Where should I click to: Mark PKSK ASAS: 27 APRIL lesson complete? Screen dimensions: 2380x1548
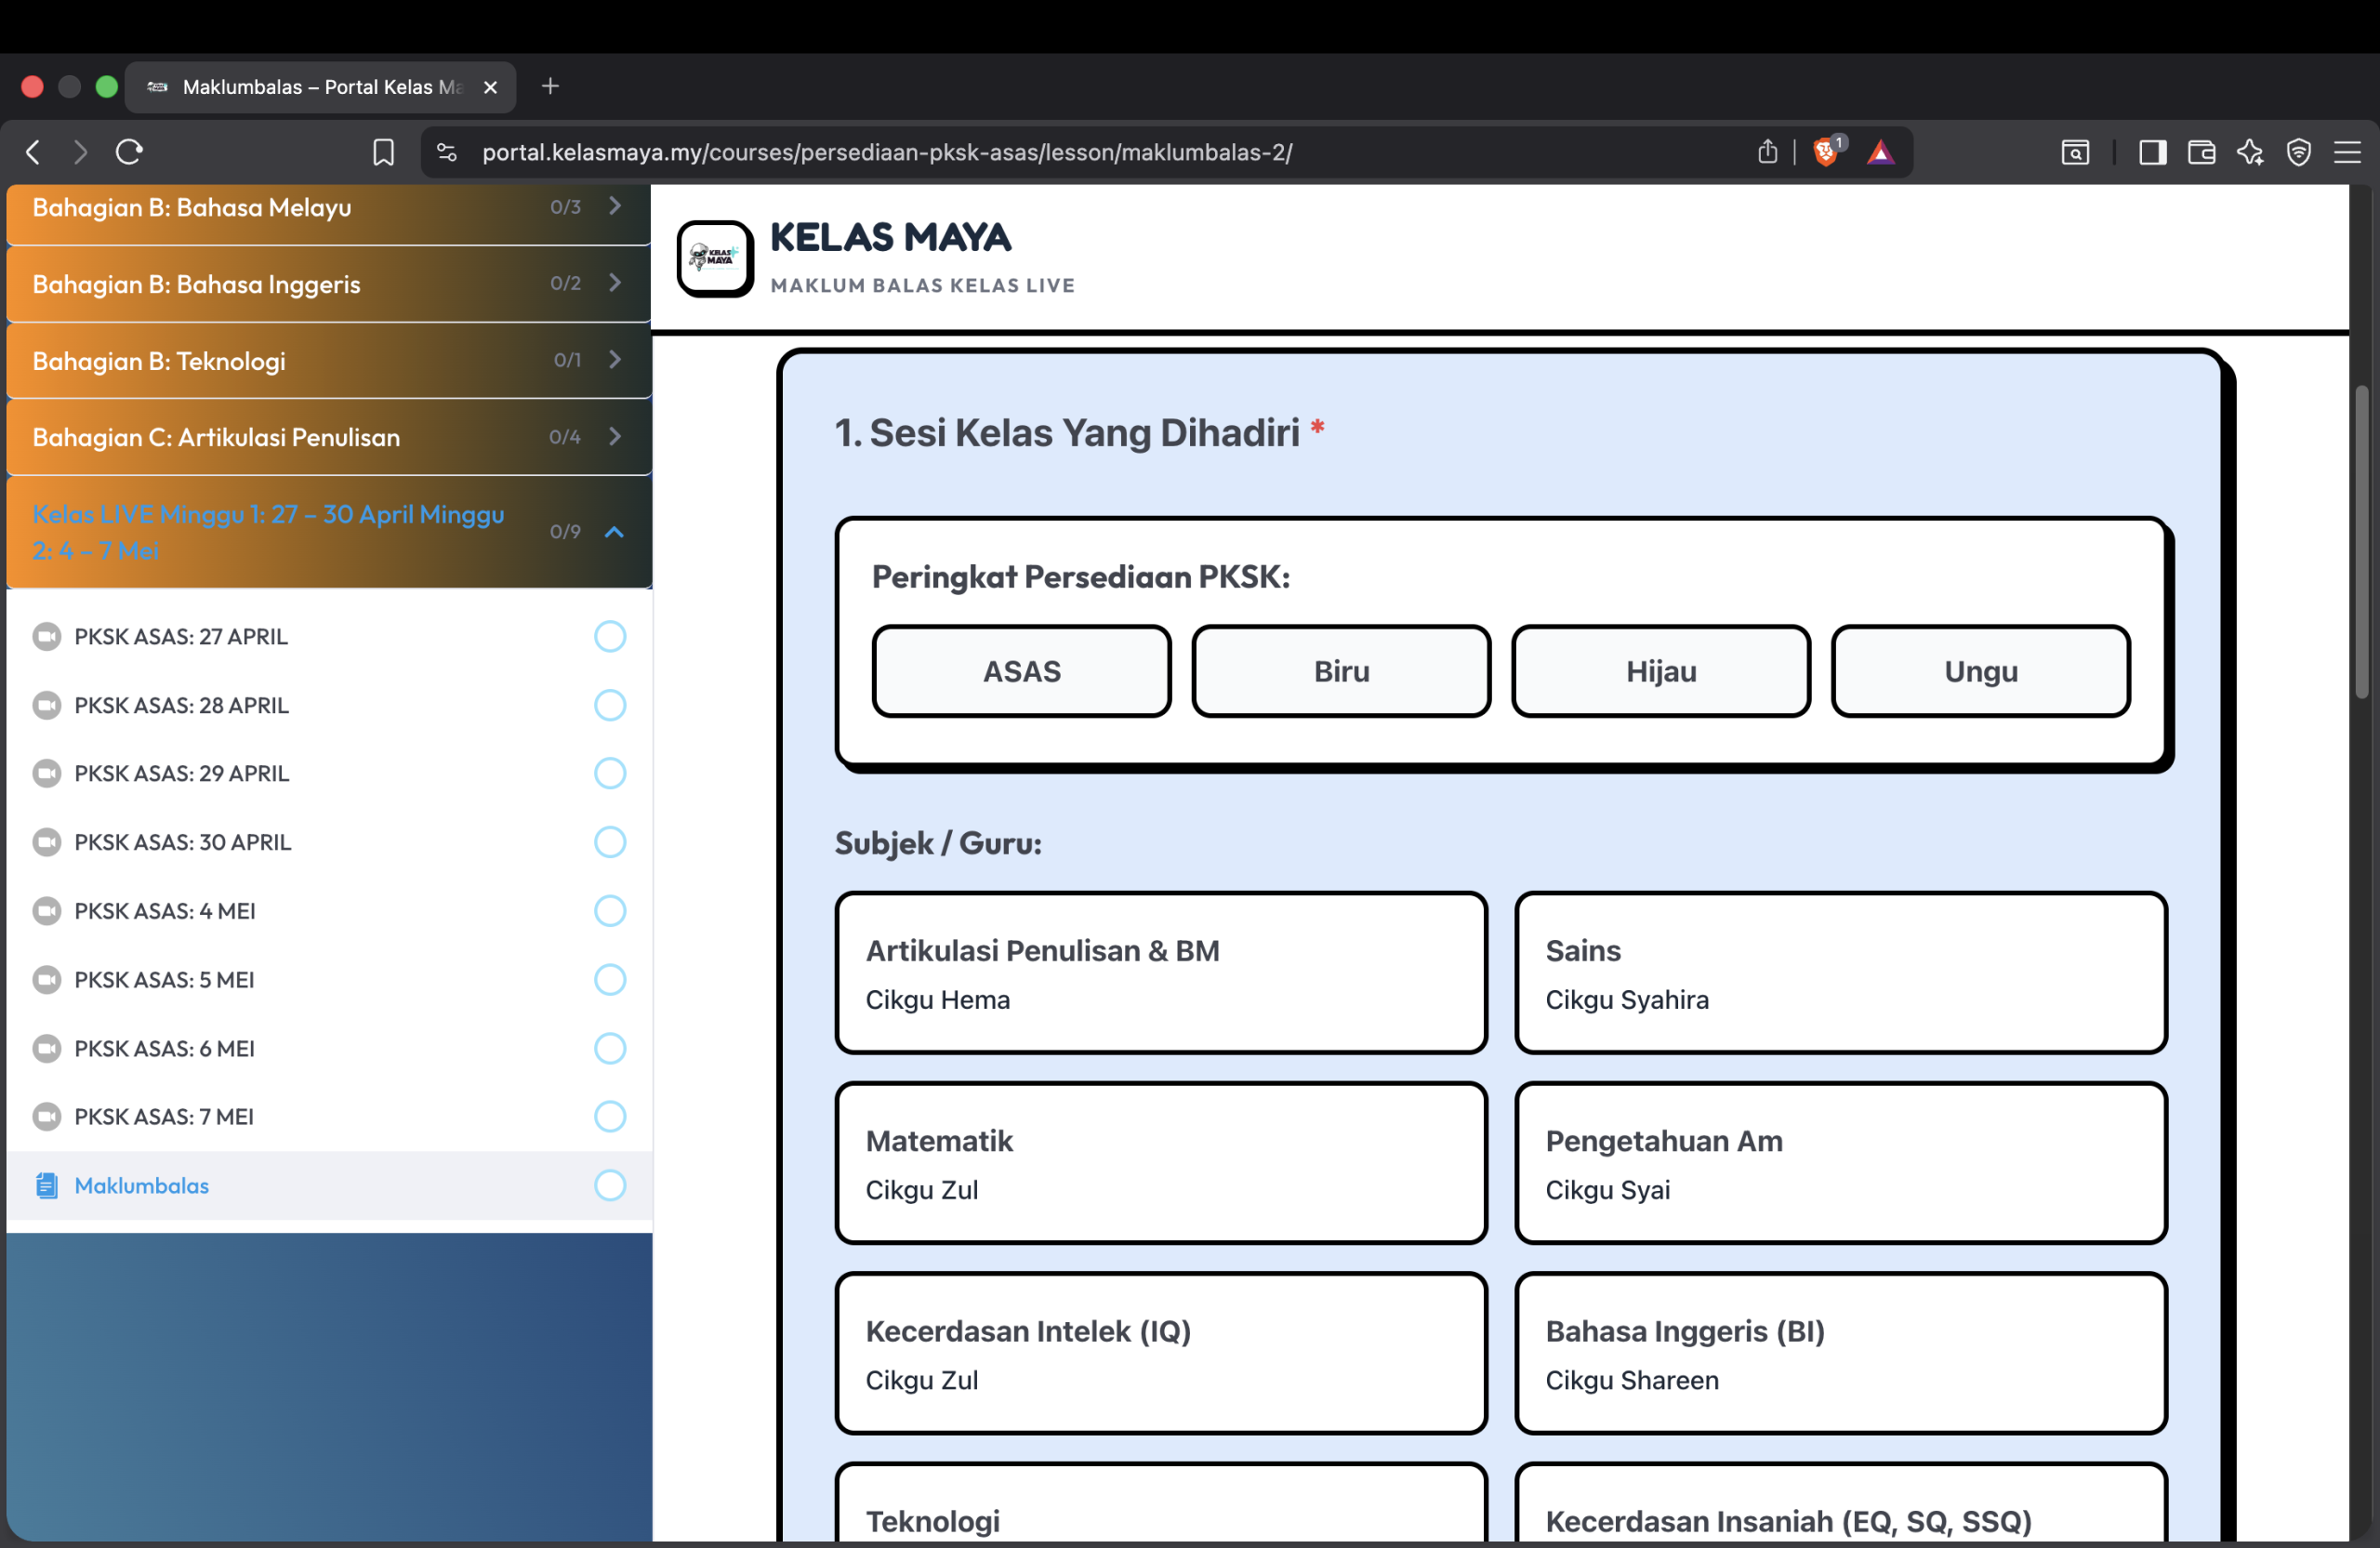point(610,636)
